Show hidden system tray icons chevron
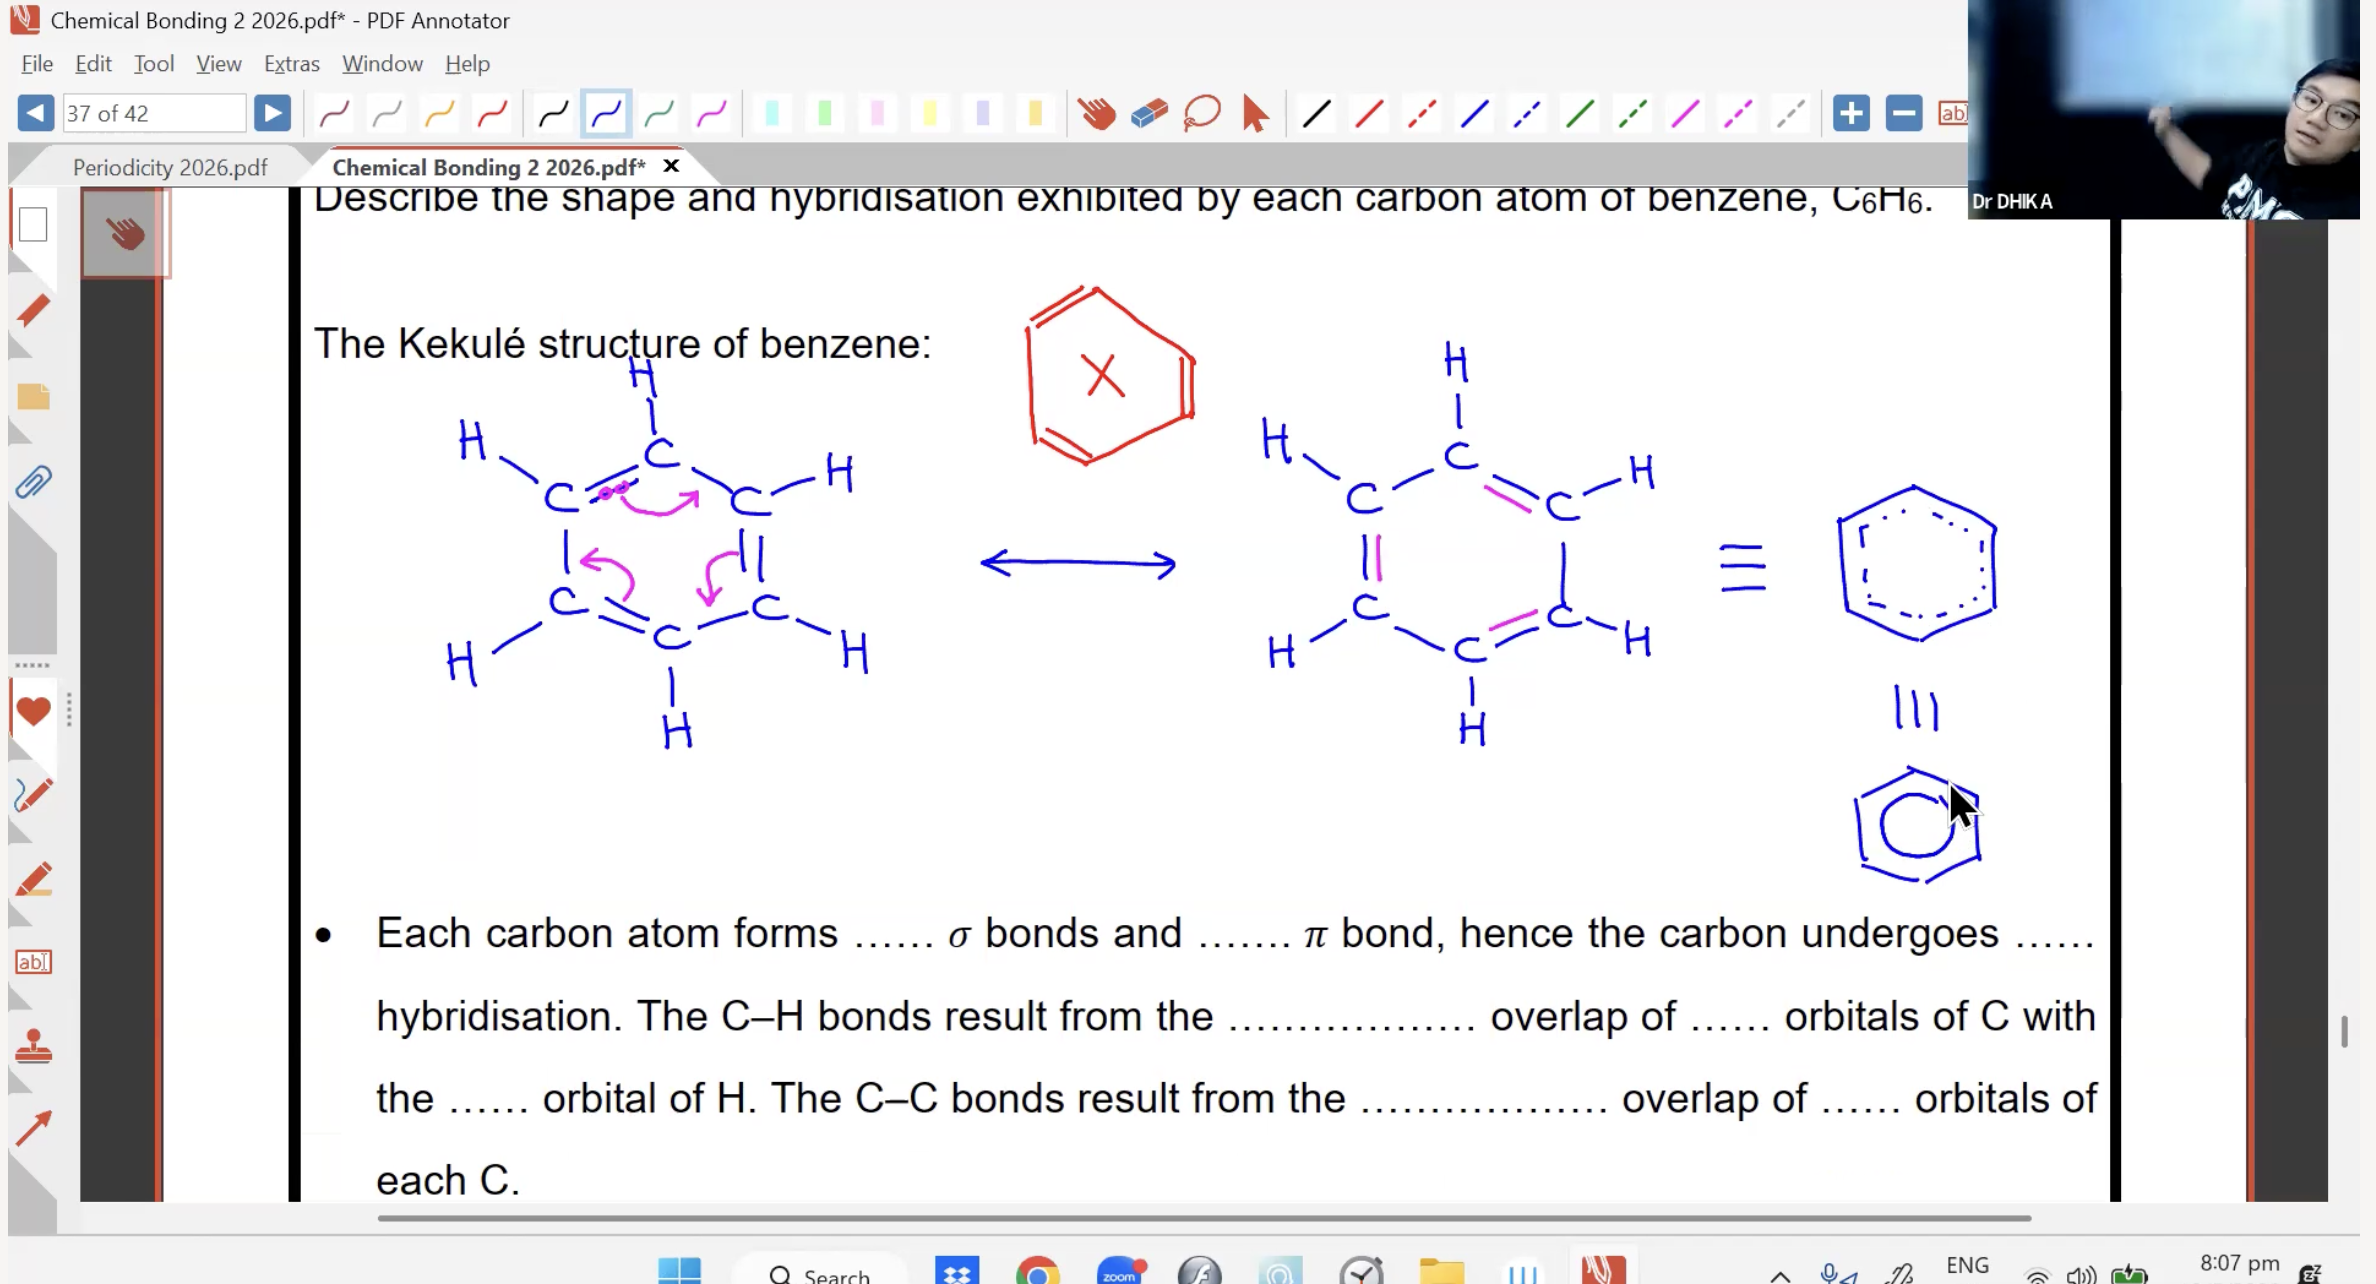The width and height of the screenshot is (2376, 1284). tap(1780, 1275)
